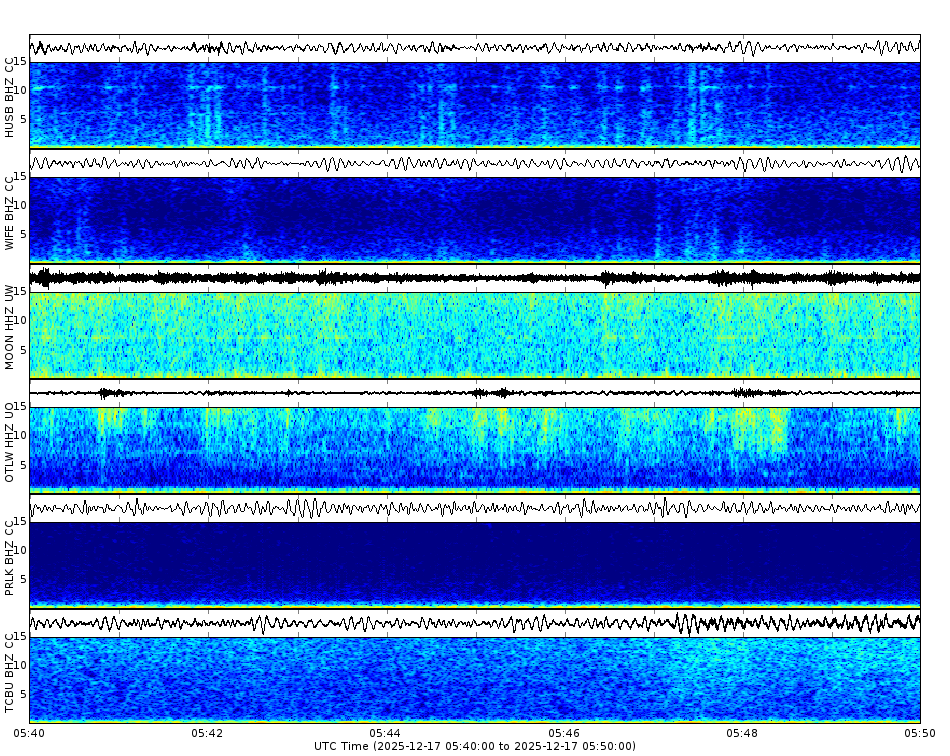
Task: Click the UTC Time axis title
Action: [x=475, y=745]
